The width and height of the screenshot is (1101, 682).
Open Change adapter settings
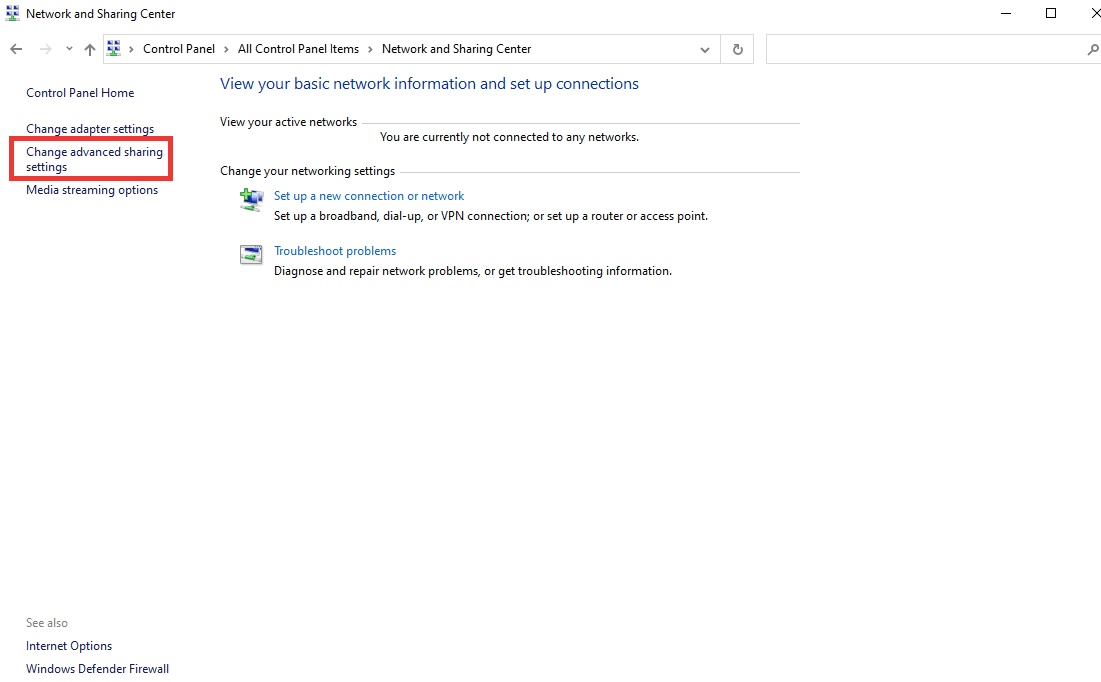[90, 129]
